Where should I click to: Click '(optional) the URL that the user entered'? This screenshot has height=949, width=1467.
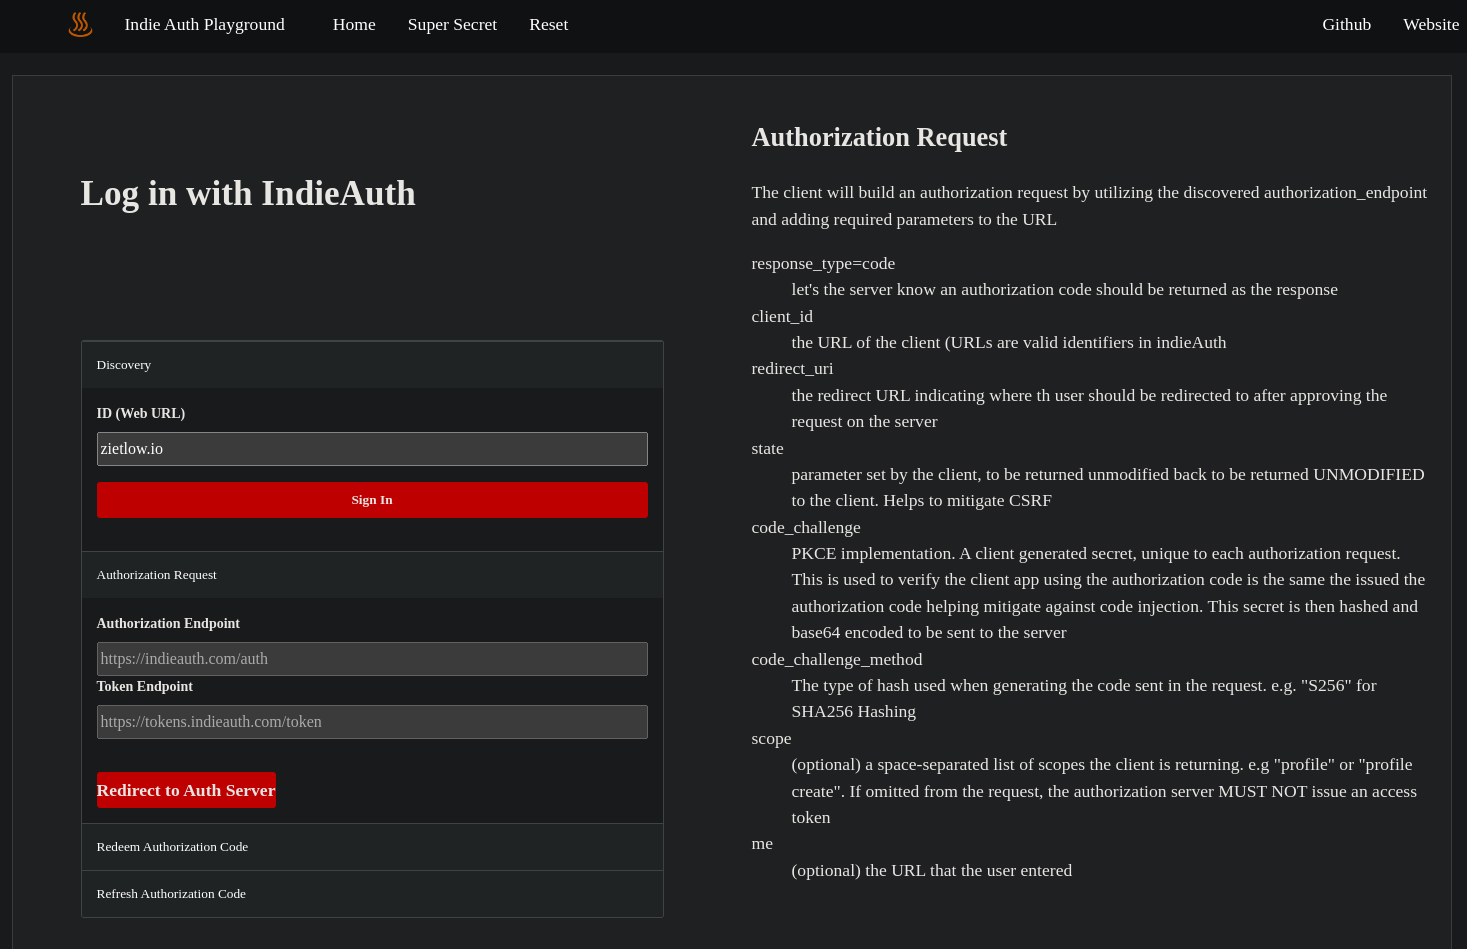(931, 870)
